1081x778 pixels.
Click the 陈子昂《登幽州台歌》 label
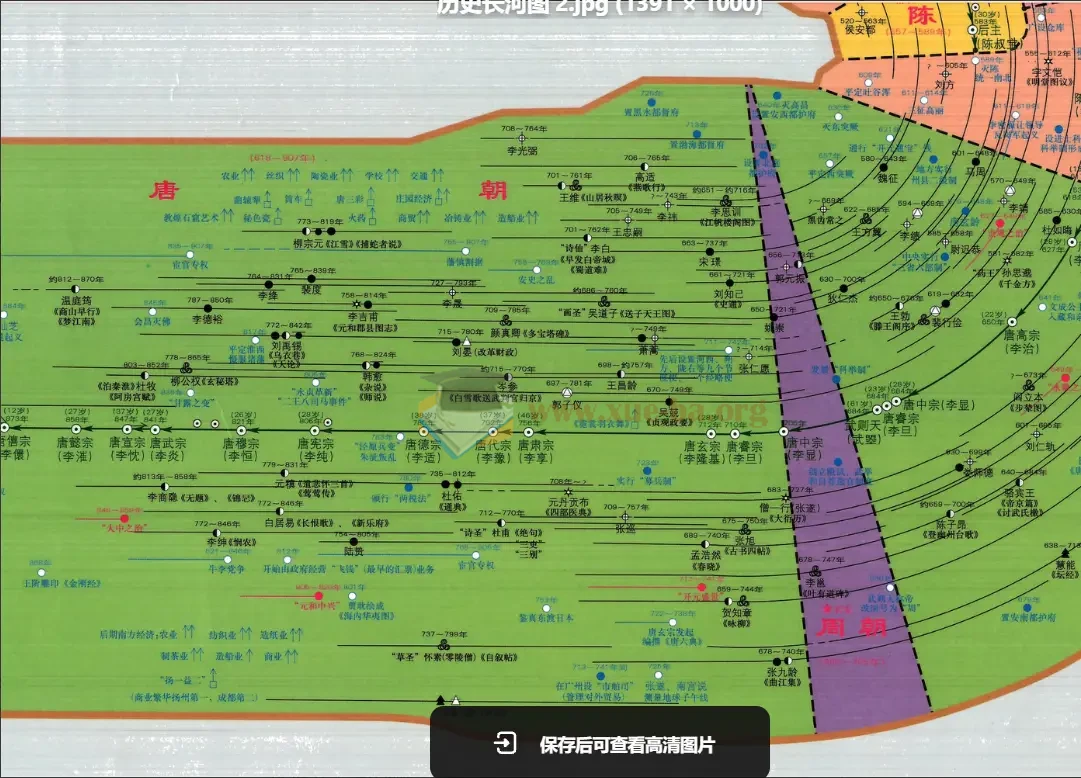click(951, 529)
